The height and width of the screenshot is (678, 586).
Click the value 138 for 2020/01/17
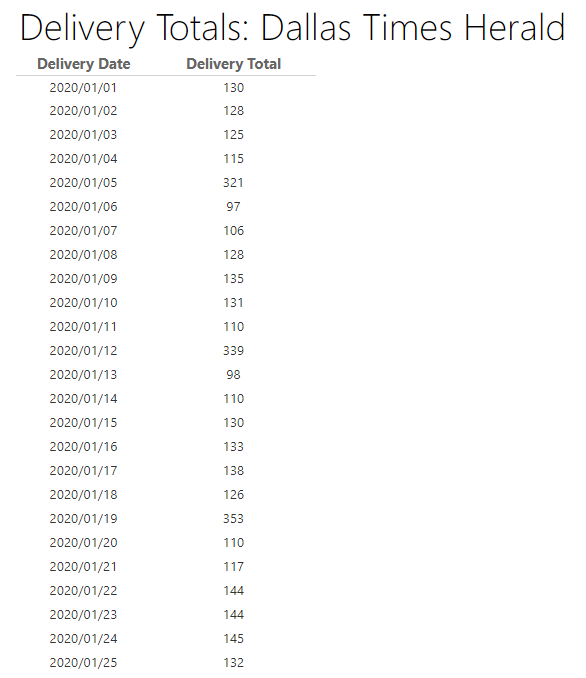pos(234,470)
